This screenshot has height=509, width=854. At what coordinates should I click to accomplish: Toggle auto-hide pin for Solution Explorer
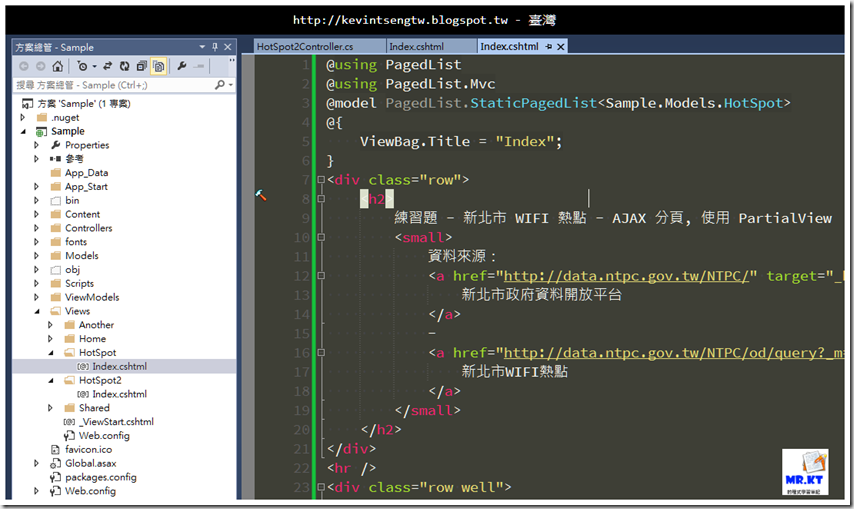215,47
